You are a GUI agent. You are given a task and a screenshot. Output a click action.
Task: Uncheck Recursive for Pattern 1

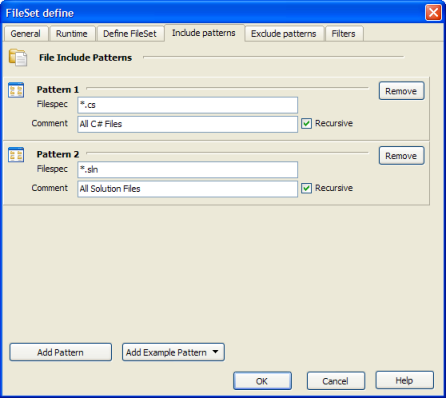pos(306,124)
